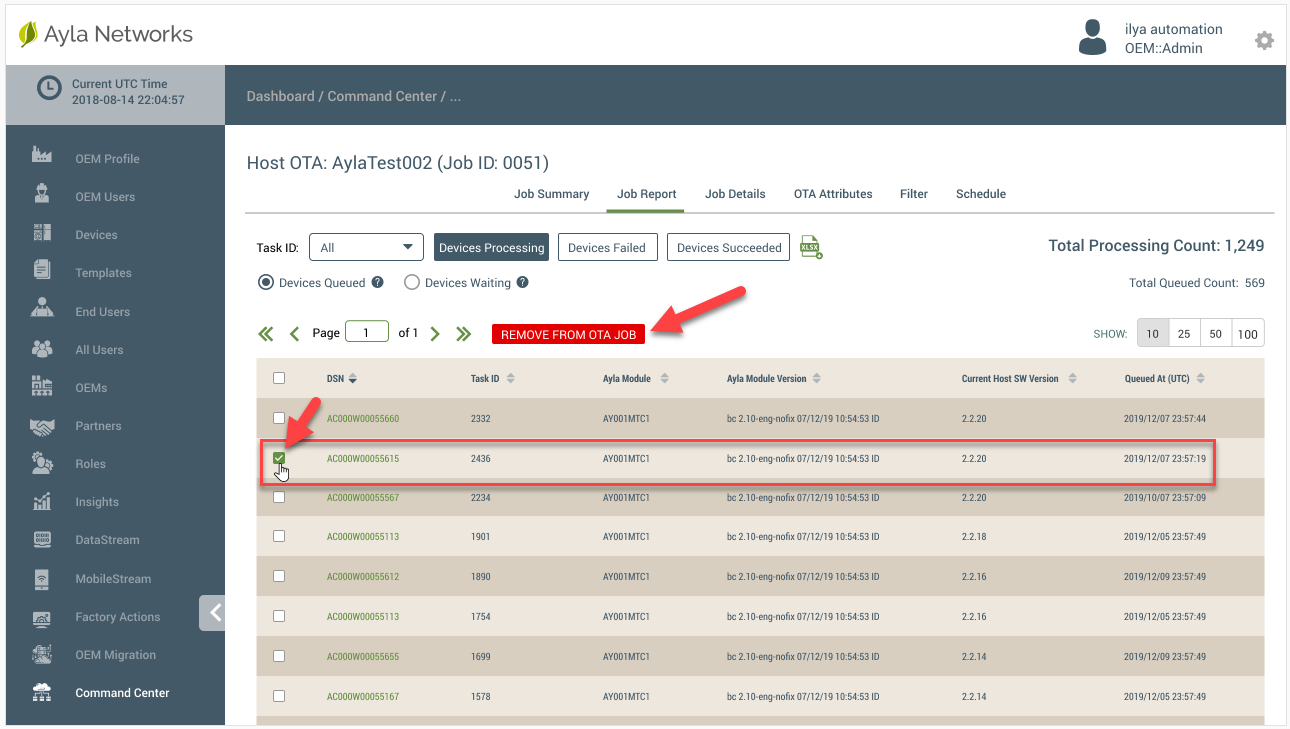Click the Command Center cloud icon
Screen dimensions: 1290x729
click(x=42, y=692)
